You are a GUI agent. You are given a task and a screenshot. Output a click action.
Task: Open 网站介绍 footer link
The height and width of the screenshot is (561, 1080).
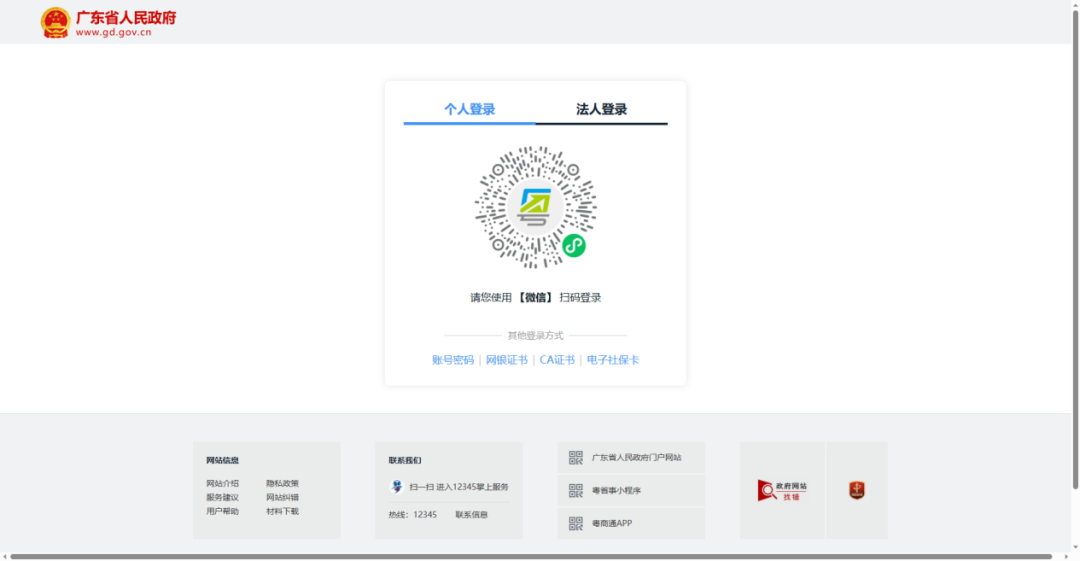point(222,484)
